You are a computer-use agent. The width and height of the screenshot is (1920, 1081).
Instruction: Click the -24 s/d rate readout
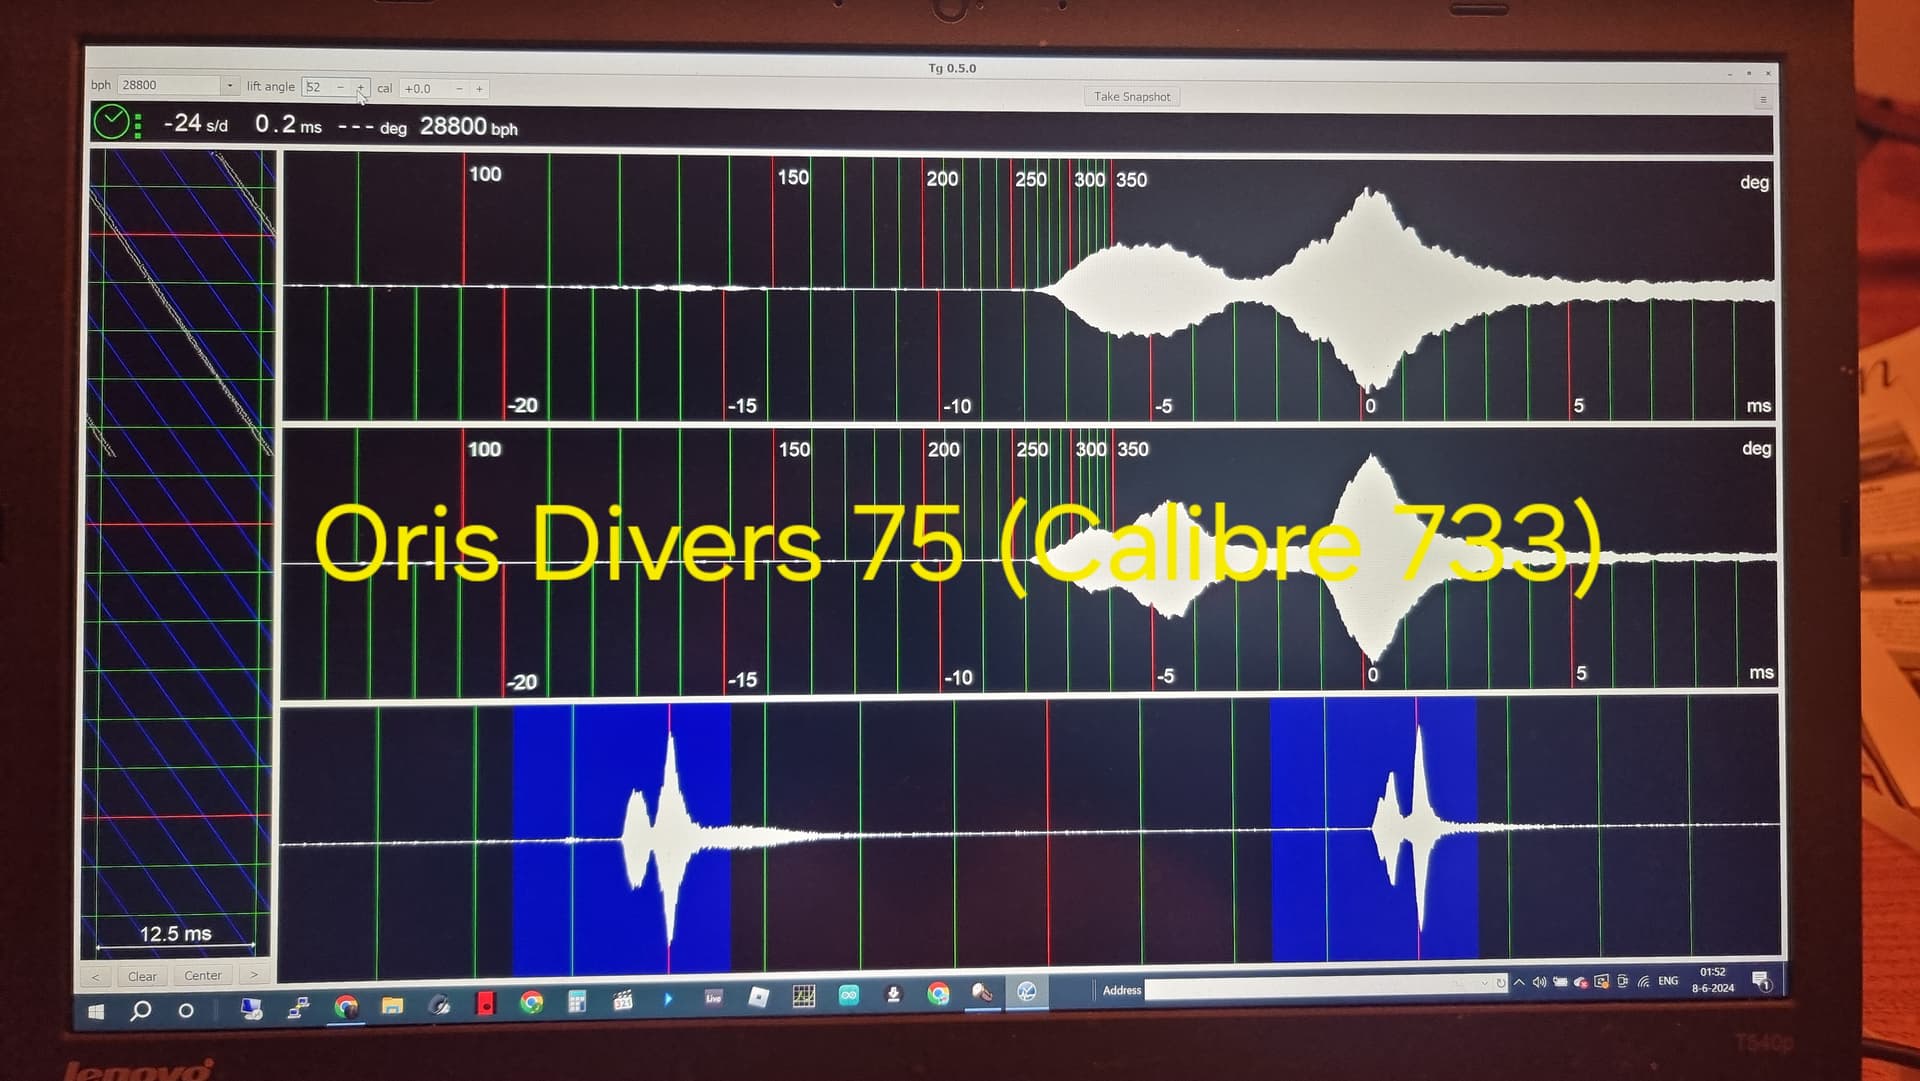pyautogui.click(x=196, y=124)
